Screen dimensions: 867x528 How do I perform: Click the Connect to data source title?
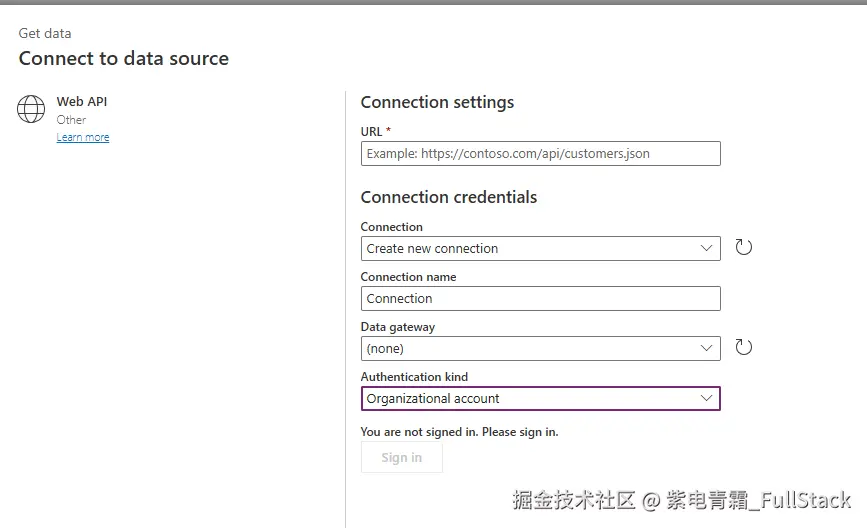124,58
